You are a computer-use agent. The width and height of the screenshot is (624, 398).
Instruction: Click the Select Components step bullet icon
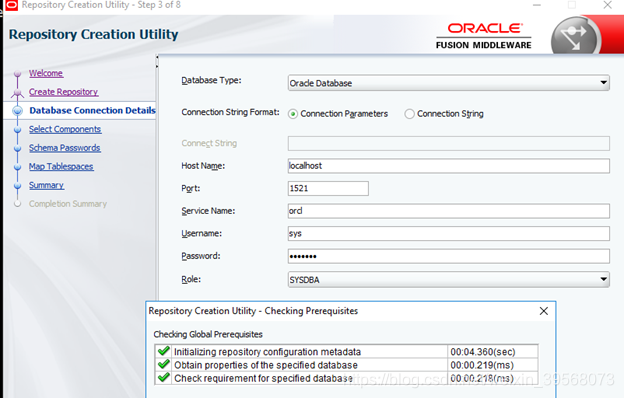point(17,130)
